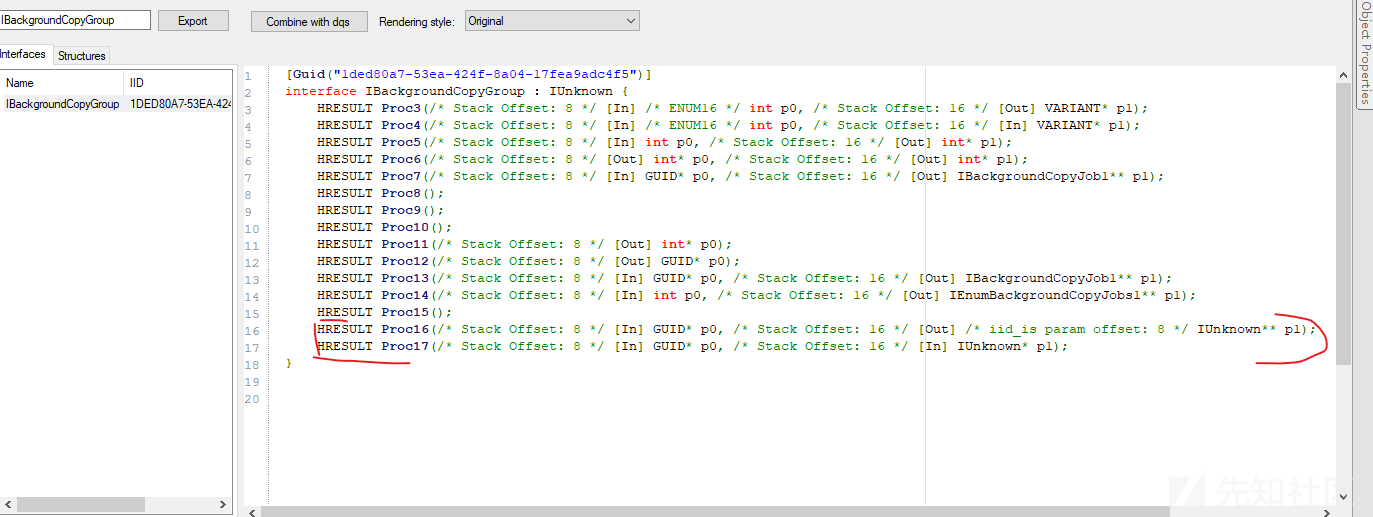
Task: Sort by the IID column header
Action: pos(178,83)
